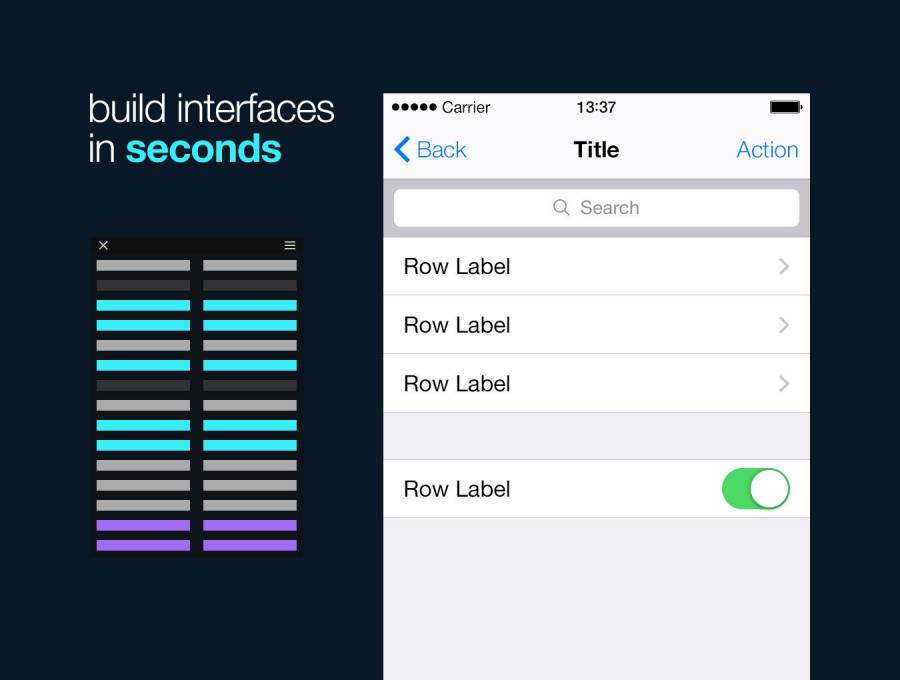
Task: Tap the Action link in navigation bar
Action: coord(767,150)
